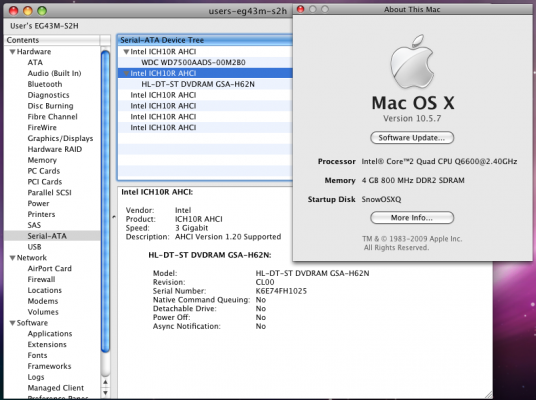Click the sidebar scroll up arrow

pos(105,382)
